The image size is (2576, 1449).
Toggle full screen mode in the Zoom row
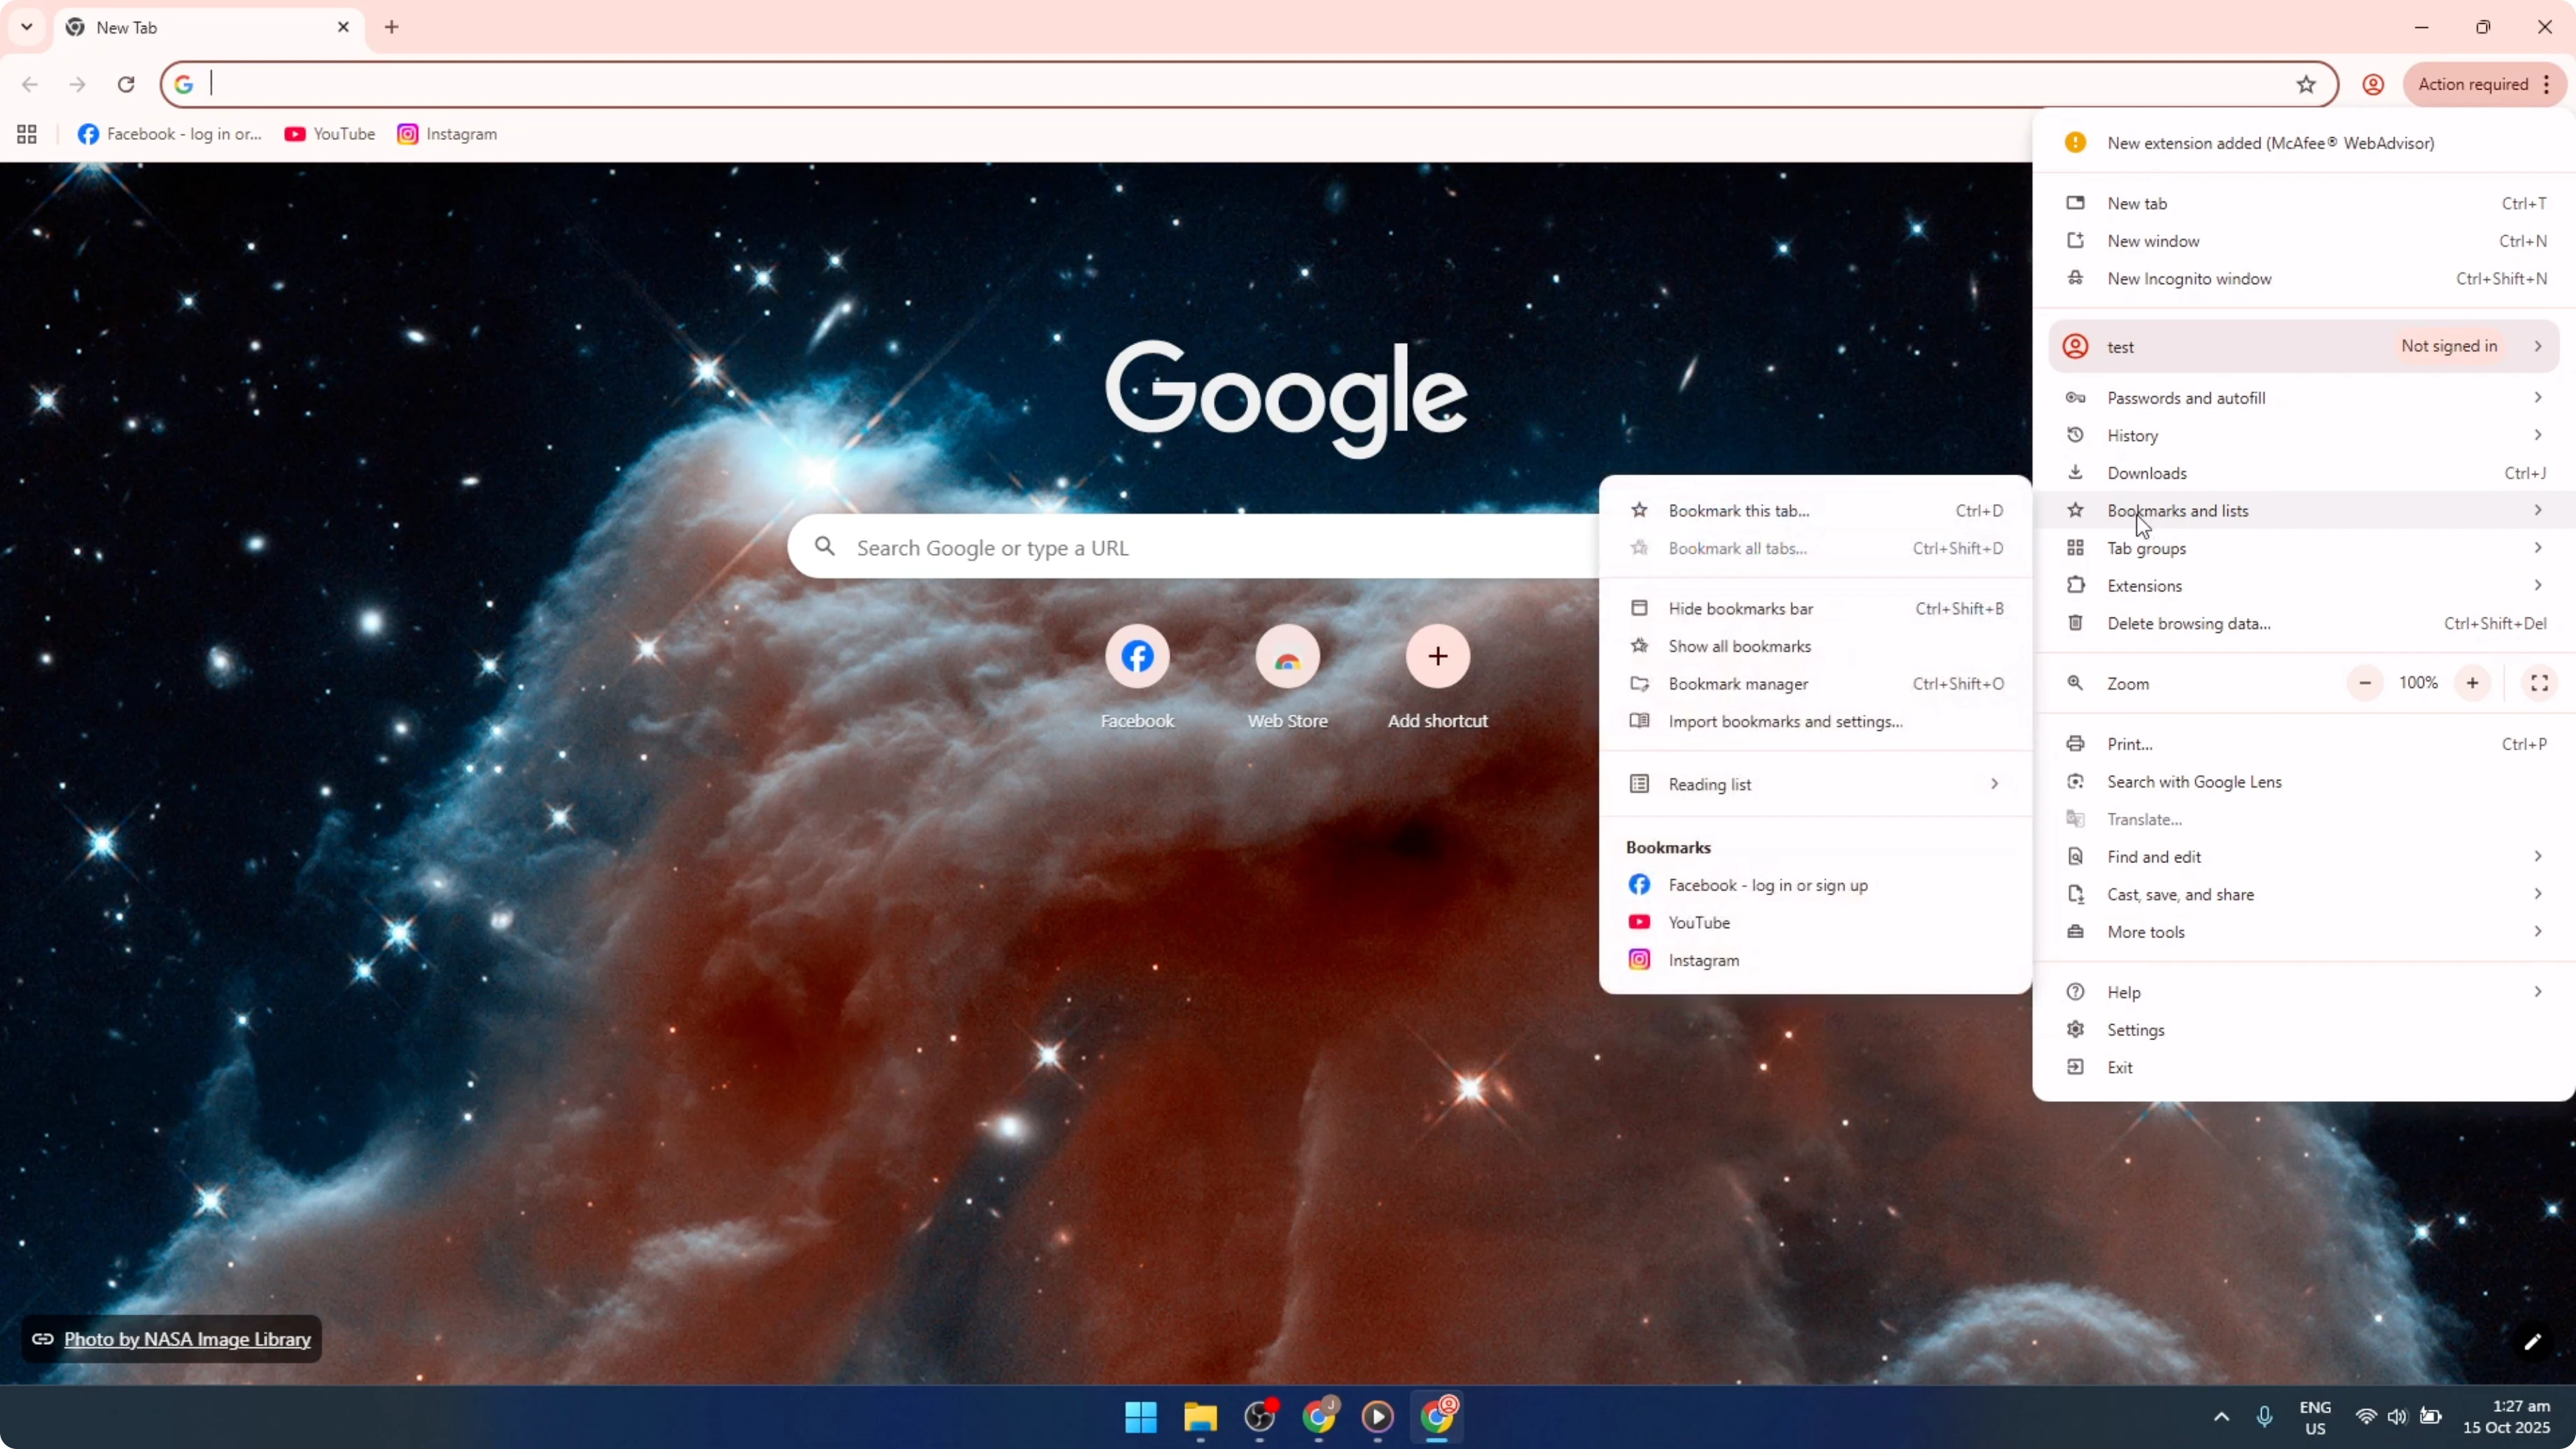pos(2539,683)
